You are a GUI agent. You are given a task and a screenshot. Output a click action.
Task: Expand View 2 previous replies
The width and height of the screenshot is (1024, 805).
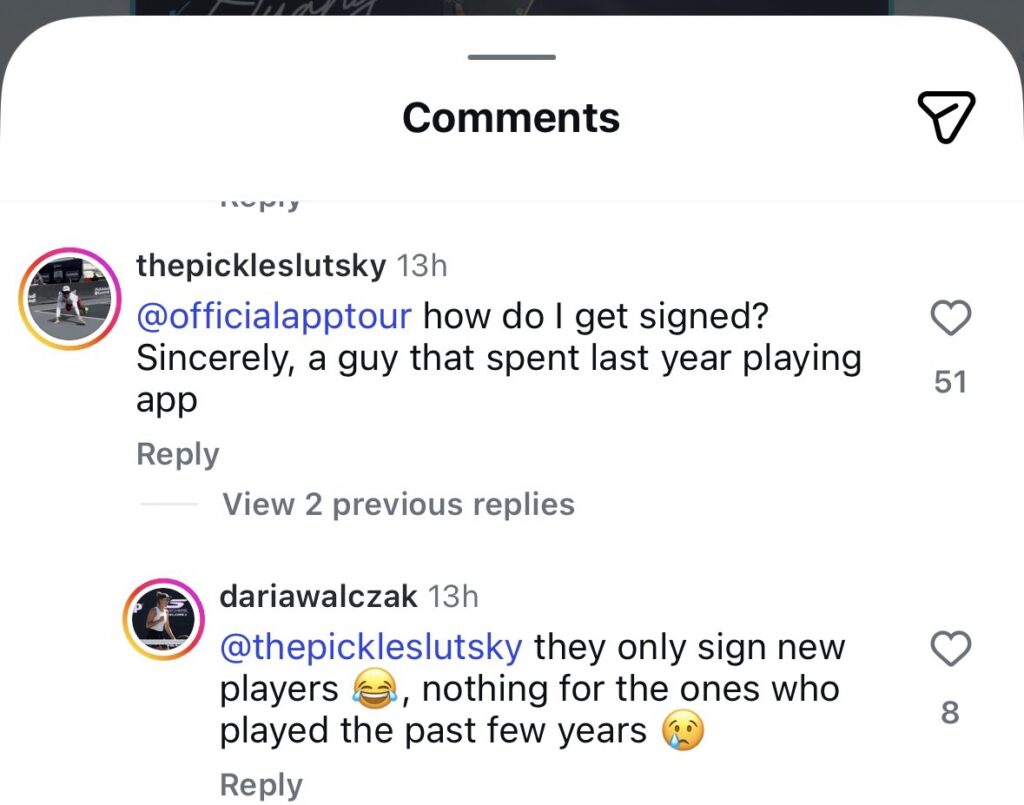pos(398,504)
